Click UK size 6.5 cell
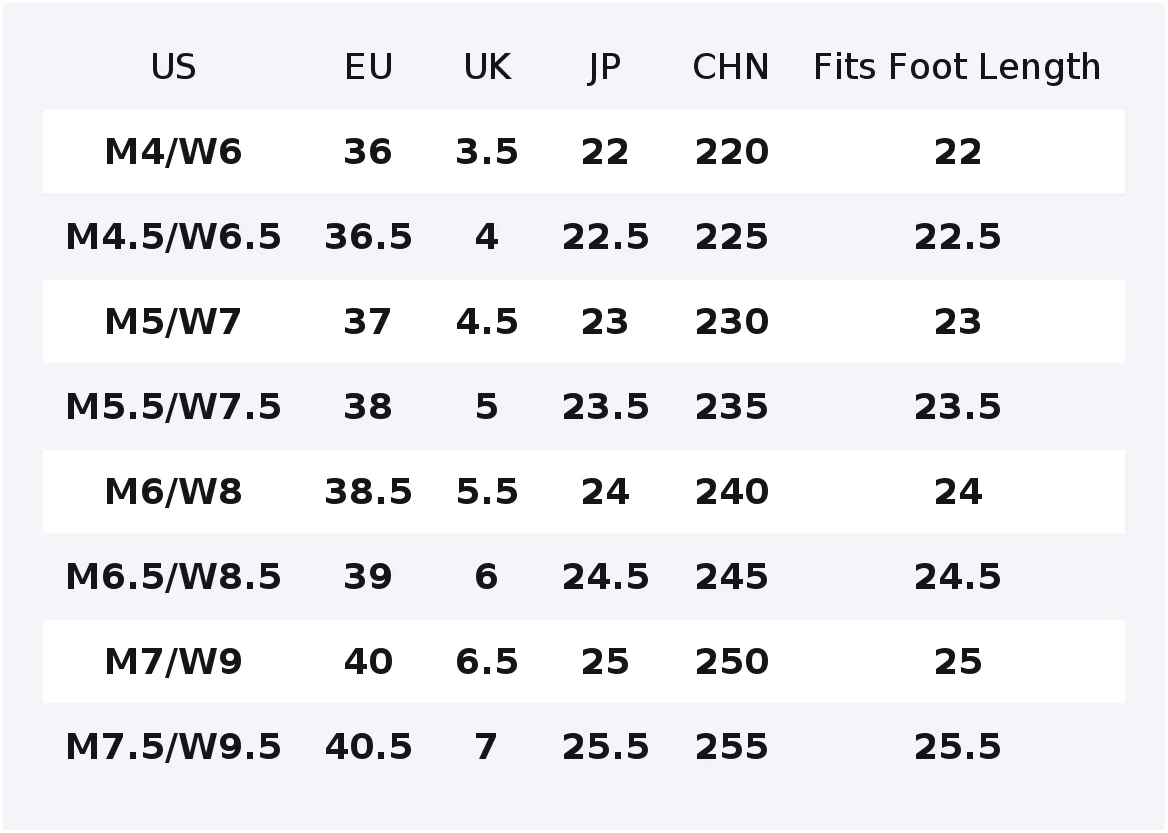Screen dimensions: 1168x833 click(x=487, y=662)
